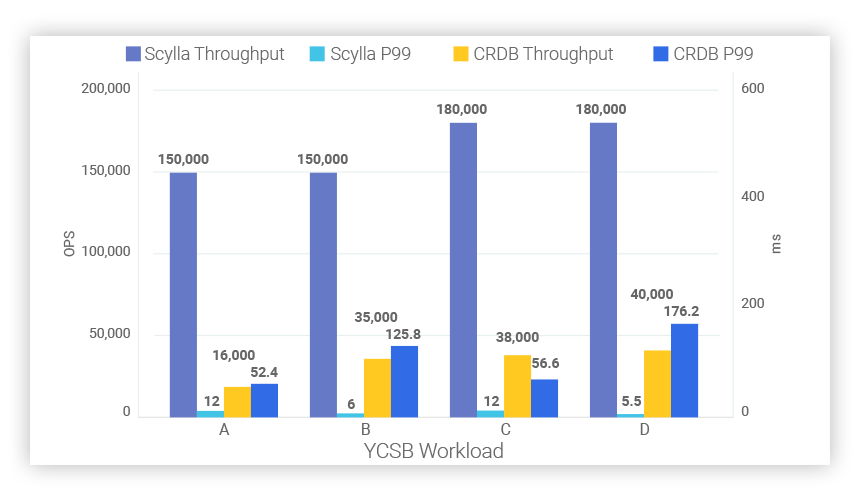Click the Scylla Throughput bar for workload D

tap(603, 270)
